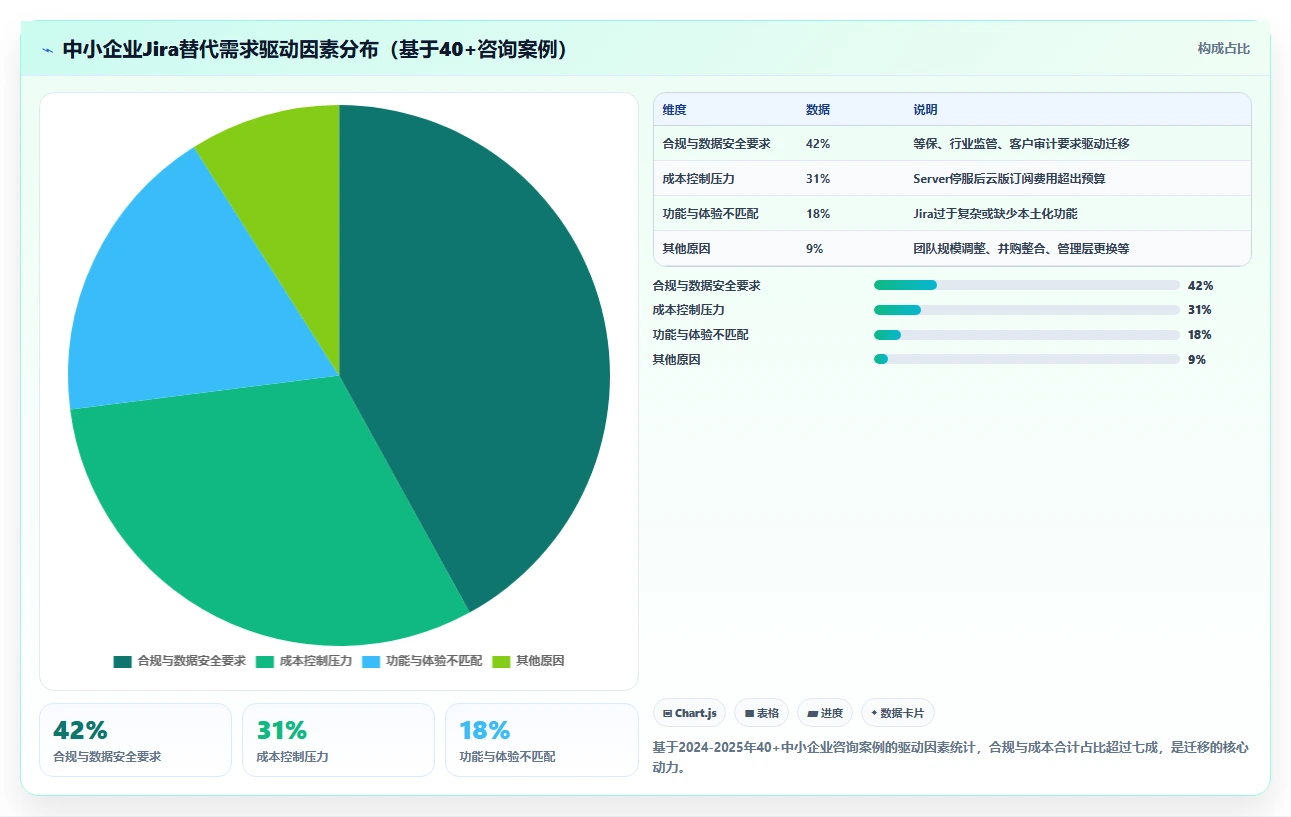The height and width of the screenshot is (817, 1291).
Task: Toggle legend item 其他原因
Action: pos(528,661)
